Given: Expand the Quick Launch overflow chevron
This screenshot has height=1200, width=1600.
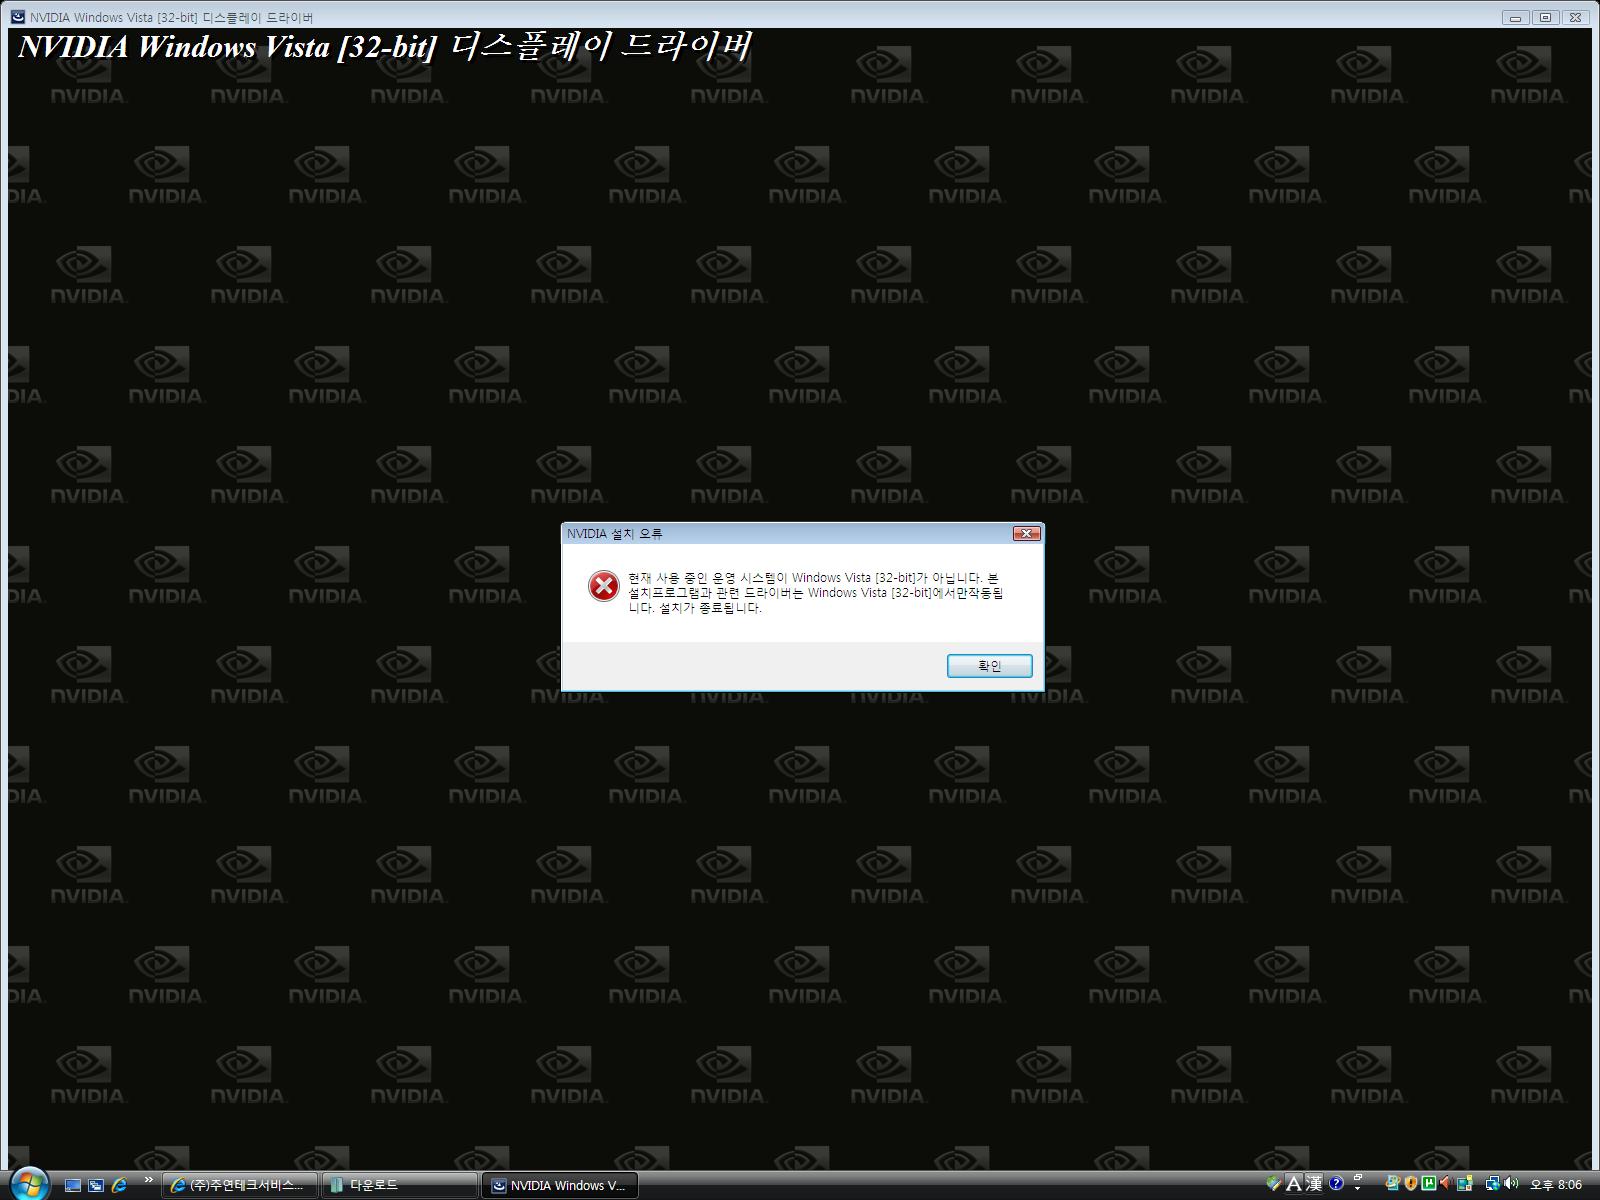Looking at the screenshot, I should pos(149,1181).
